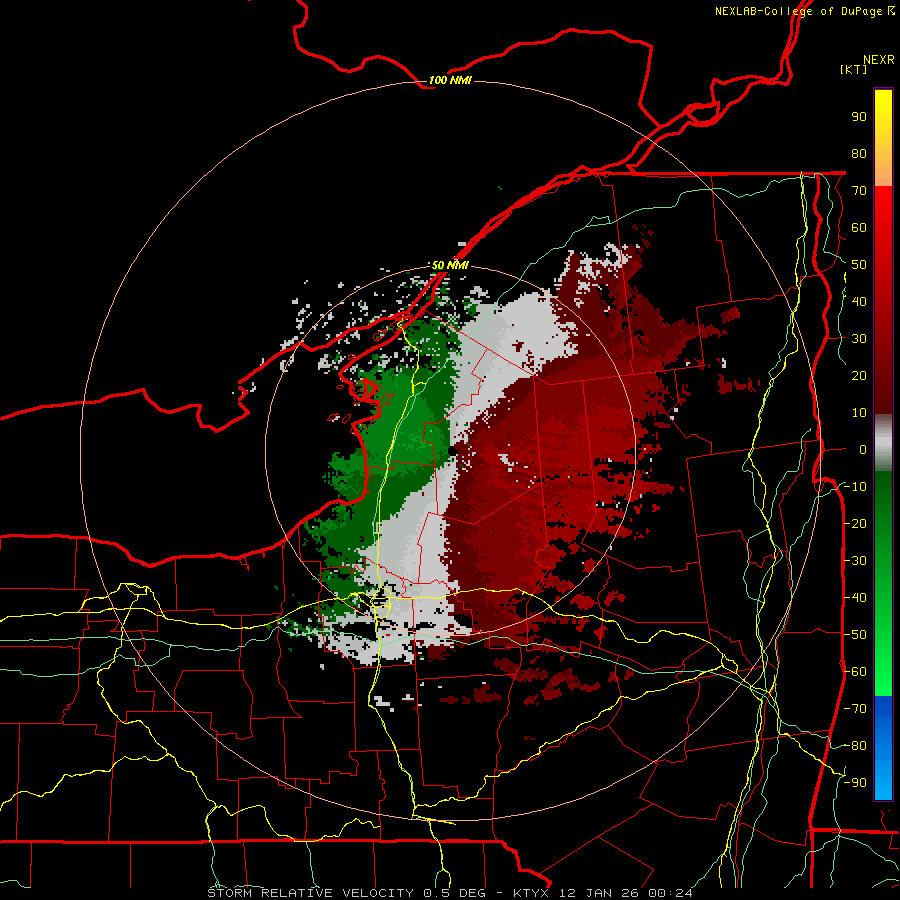Click the 10 value on velocity scale
Image resolution: width=900 pixels, height=900 pixels.
point(859,413)
